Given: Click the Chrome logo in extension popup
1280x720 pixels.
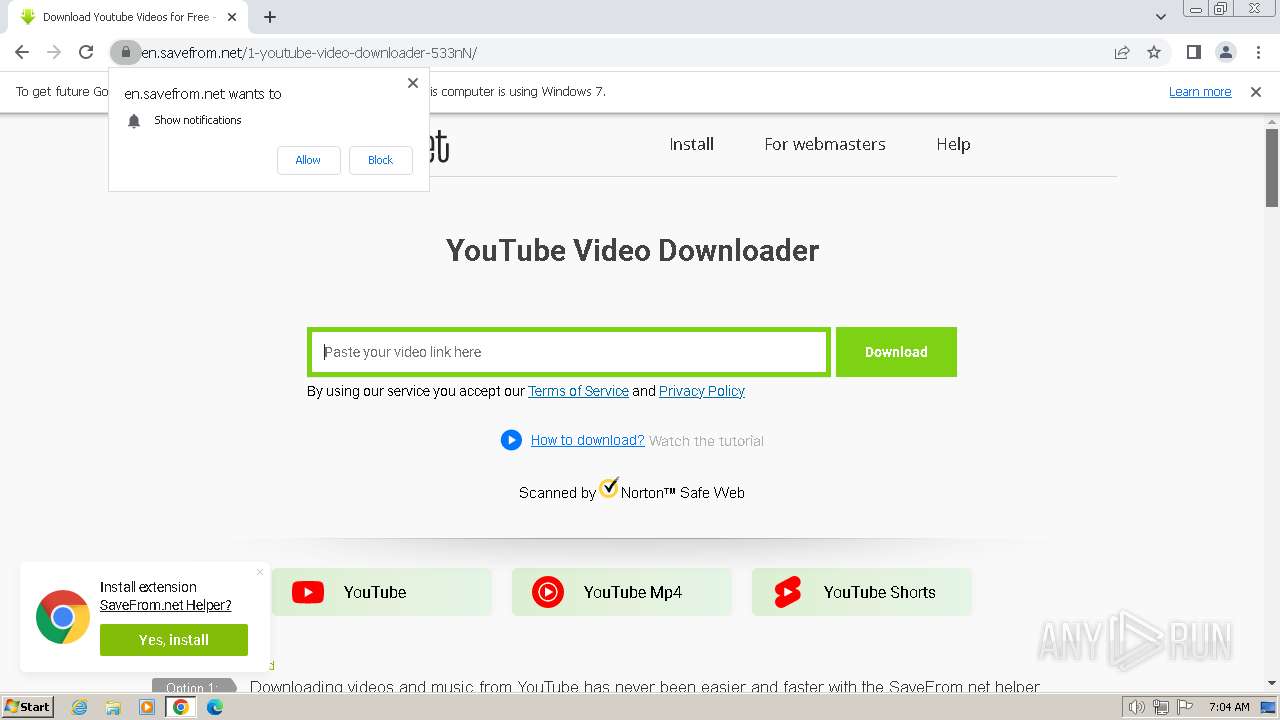Looking at the screenshot, I should pos(63,616).
